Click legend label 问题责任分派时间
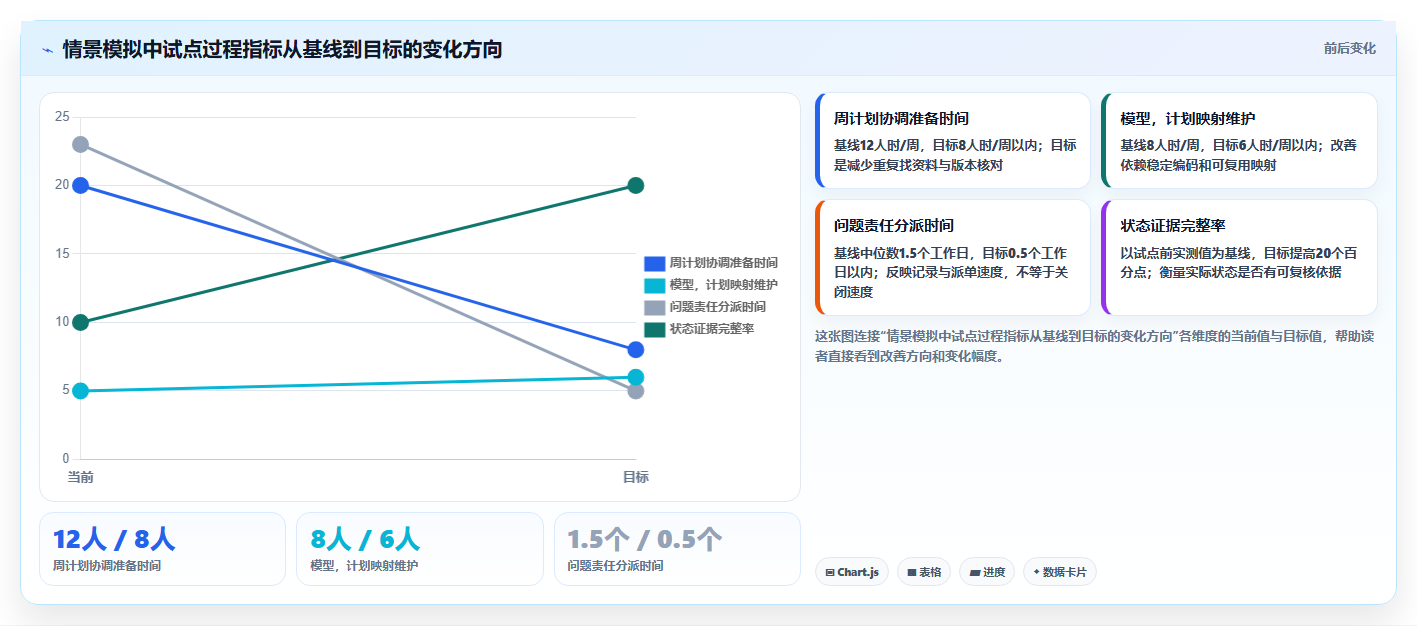The height and width of the screenshot is (626, 1417). pos(717,307)
